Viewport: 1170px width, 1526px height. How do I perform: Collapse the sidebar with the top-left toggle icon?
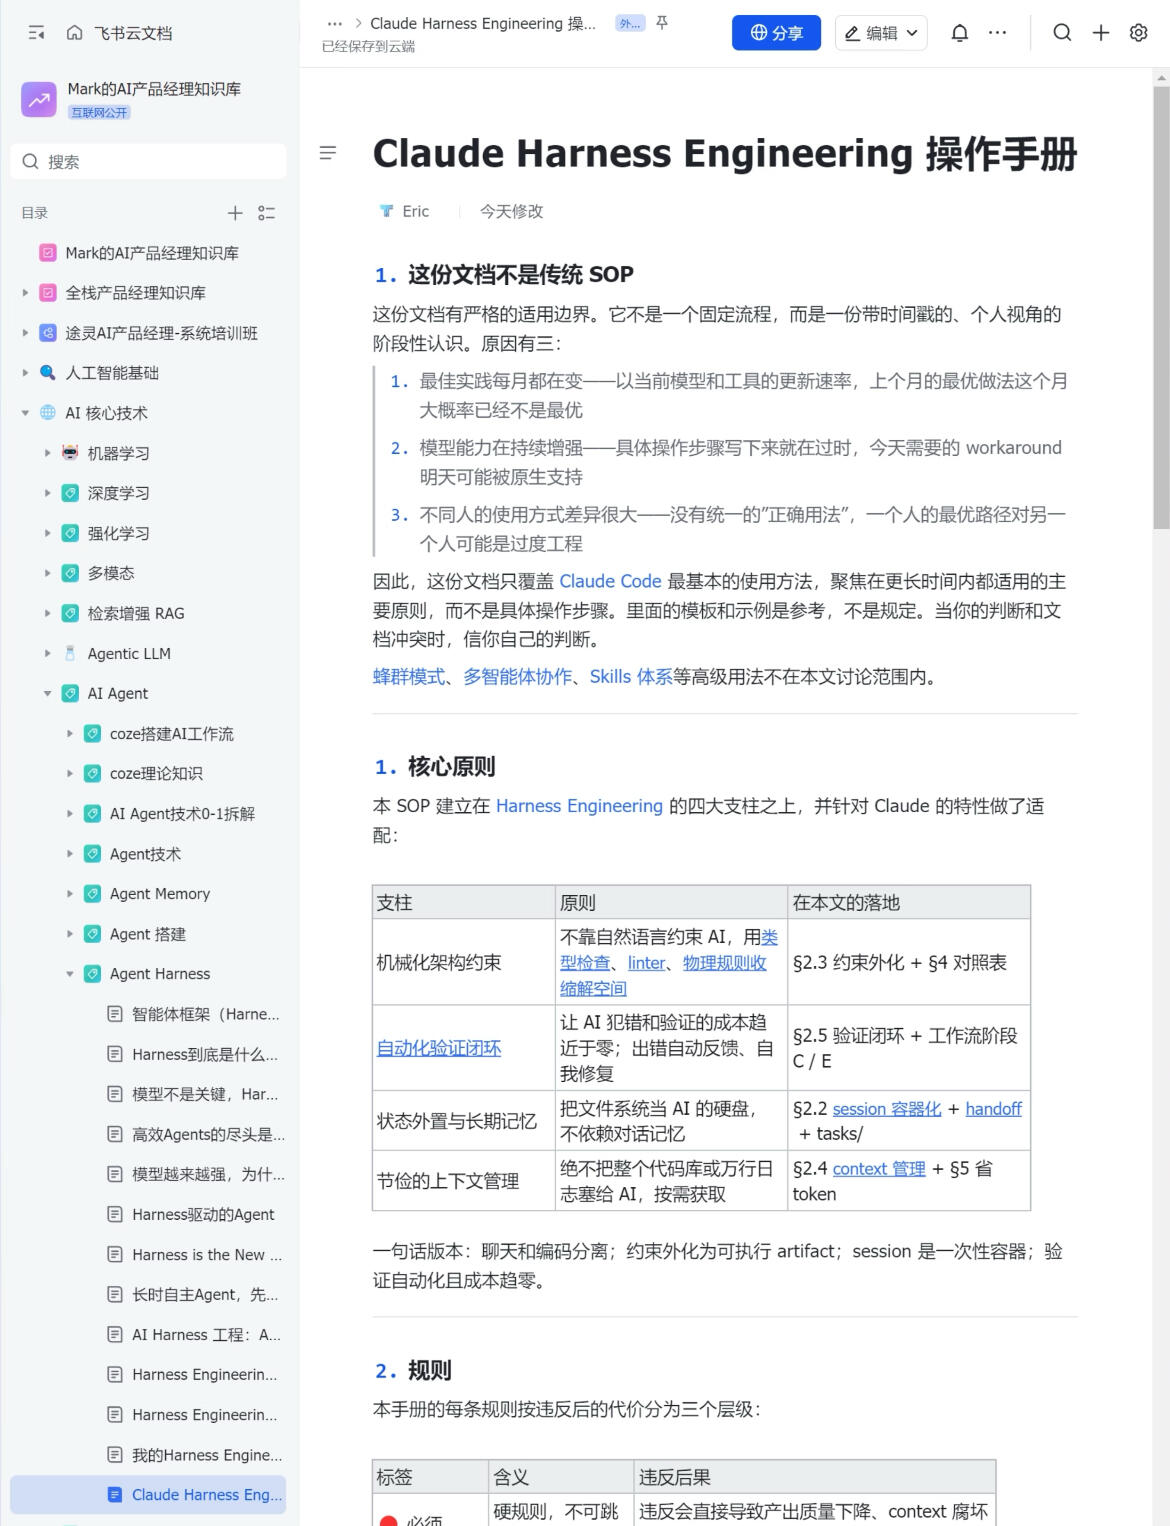(x=37, y=33)
